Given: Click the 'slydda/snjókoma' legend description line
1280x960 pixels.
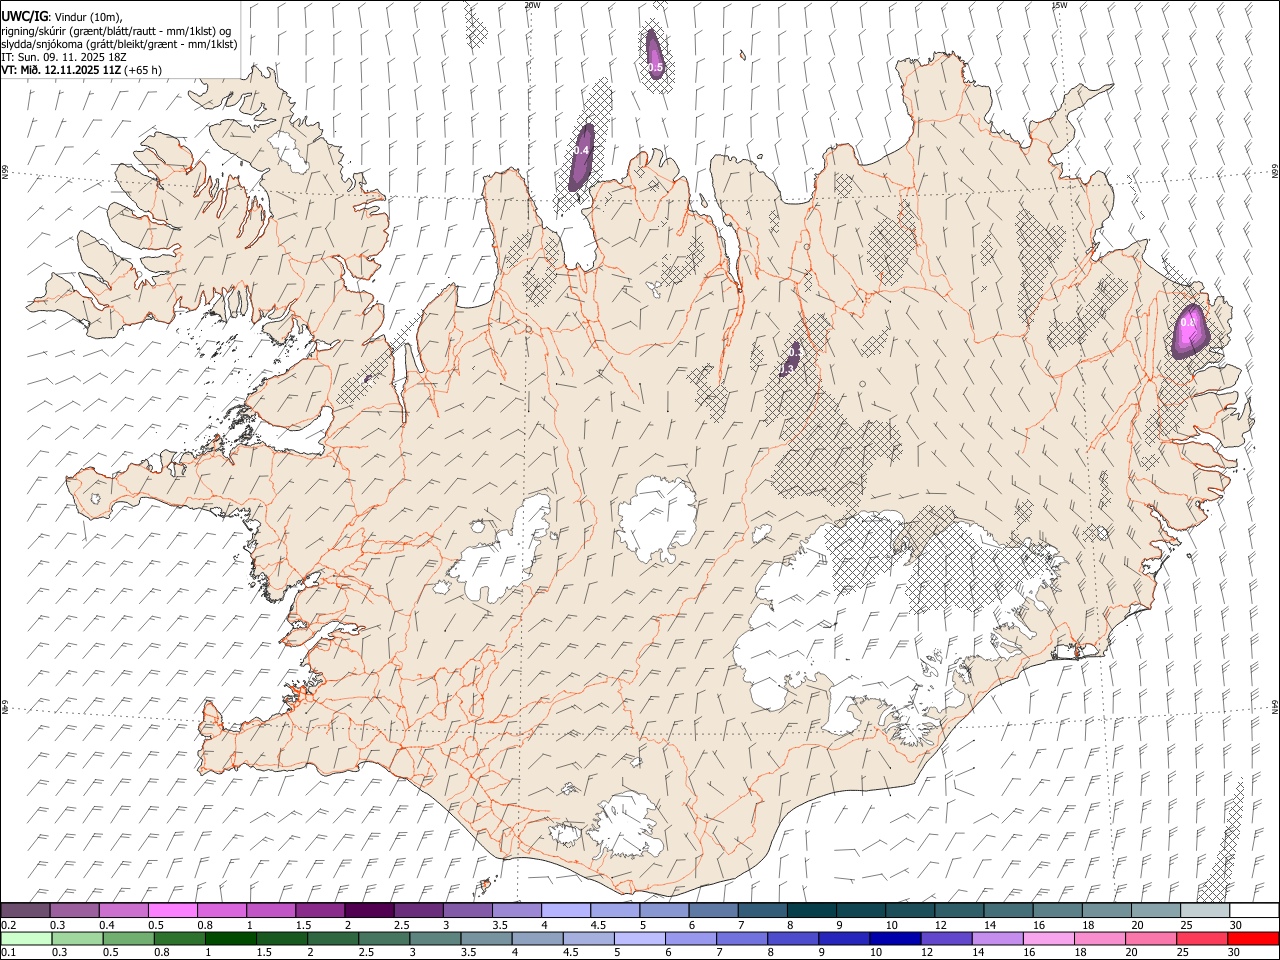Looking at the screenshot, I should pos(120,44).
